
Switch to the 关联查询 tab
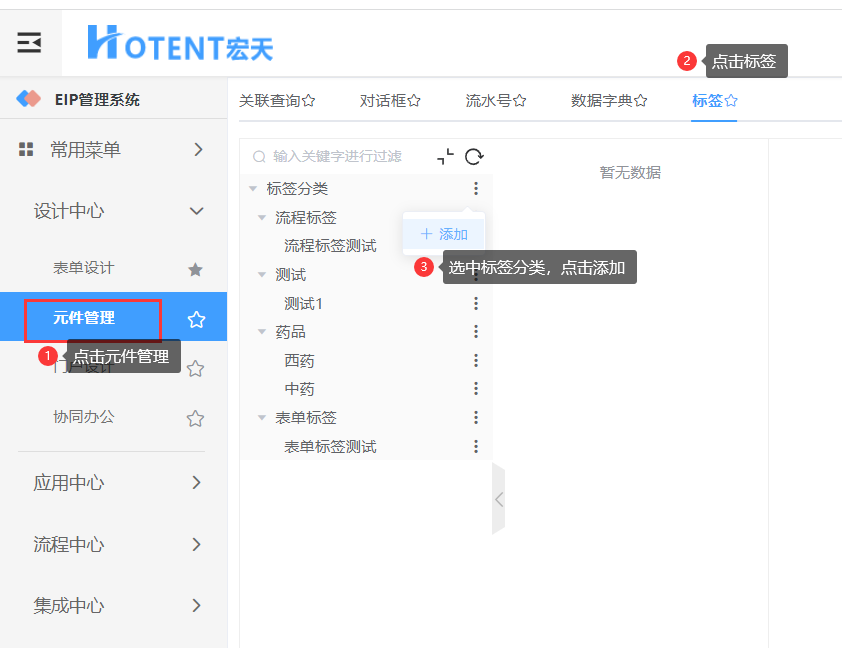pos(277,101)
